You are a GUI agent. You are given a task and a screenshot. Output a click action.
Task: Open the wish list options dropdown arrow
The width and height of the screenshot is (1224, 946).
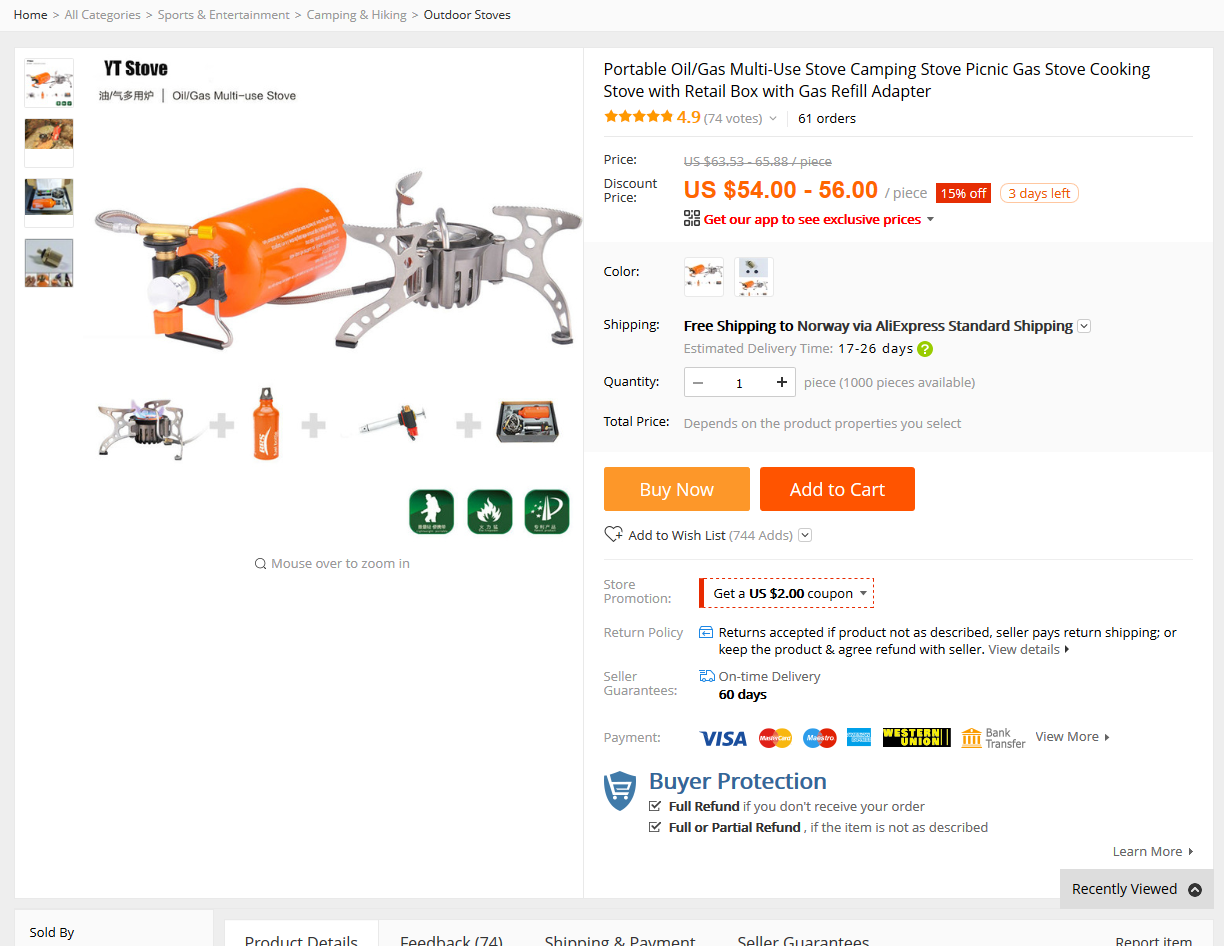click(x=805, y=534)
